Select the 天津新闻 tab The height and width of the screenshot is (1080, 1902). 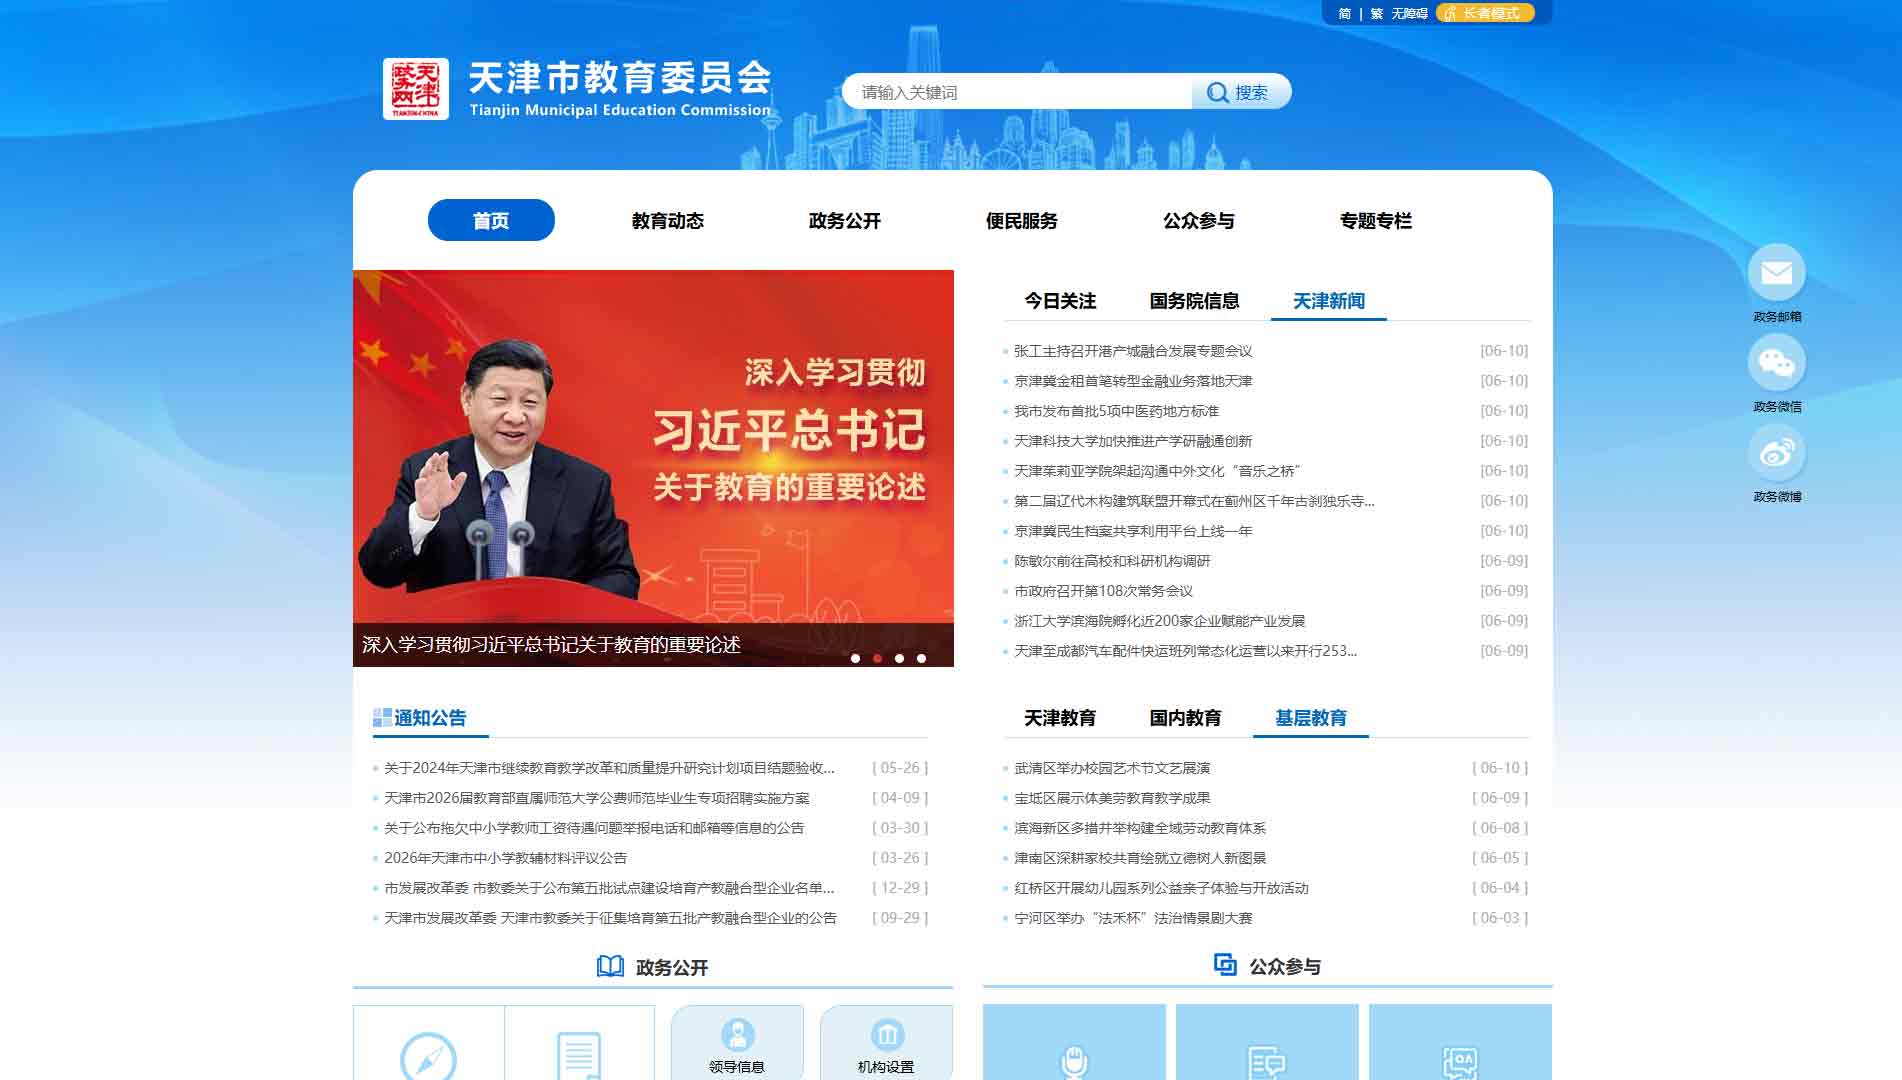click(x=1329, y=301)
